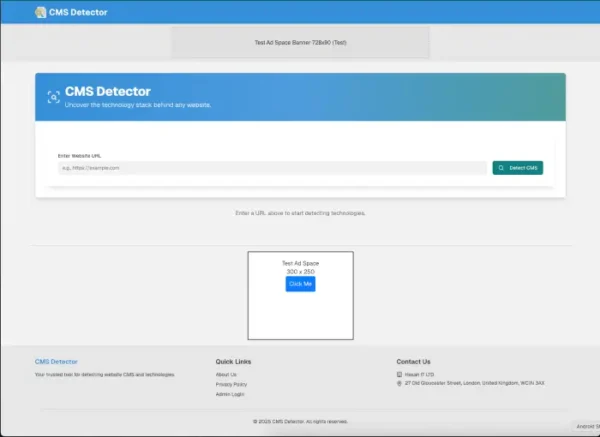
Task: Click 'Your trusted tool for detecting' tagline
Action: pyautogui.click(x=104, y=375)
